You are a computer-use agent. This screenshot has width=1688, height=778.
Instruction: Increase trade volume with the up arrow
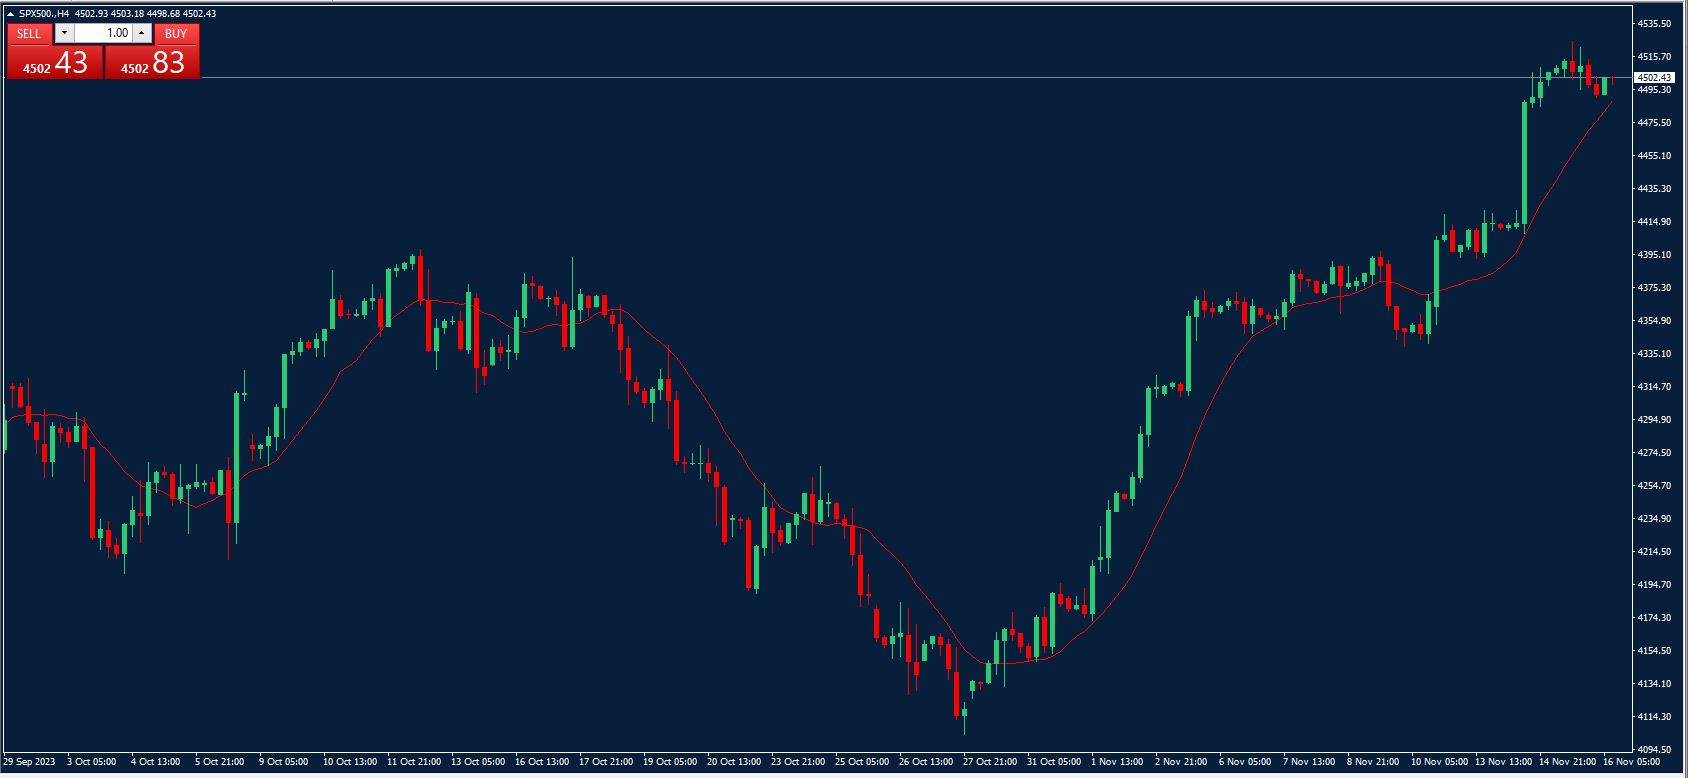pyautogui.click(x=142, y=33)
